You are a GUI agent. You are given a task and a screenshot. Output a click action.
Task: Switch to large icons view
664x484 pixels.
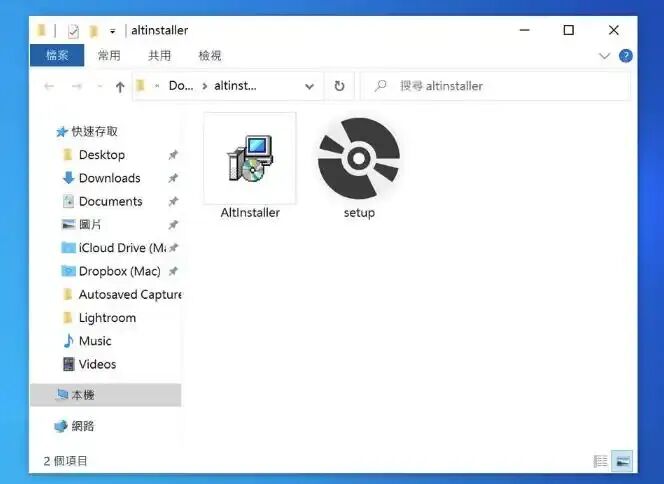[622, 461]
